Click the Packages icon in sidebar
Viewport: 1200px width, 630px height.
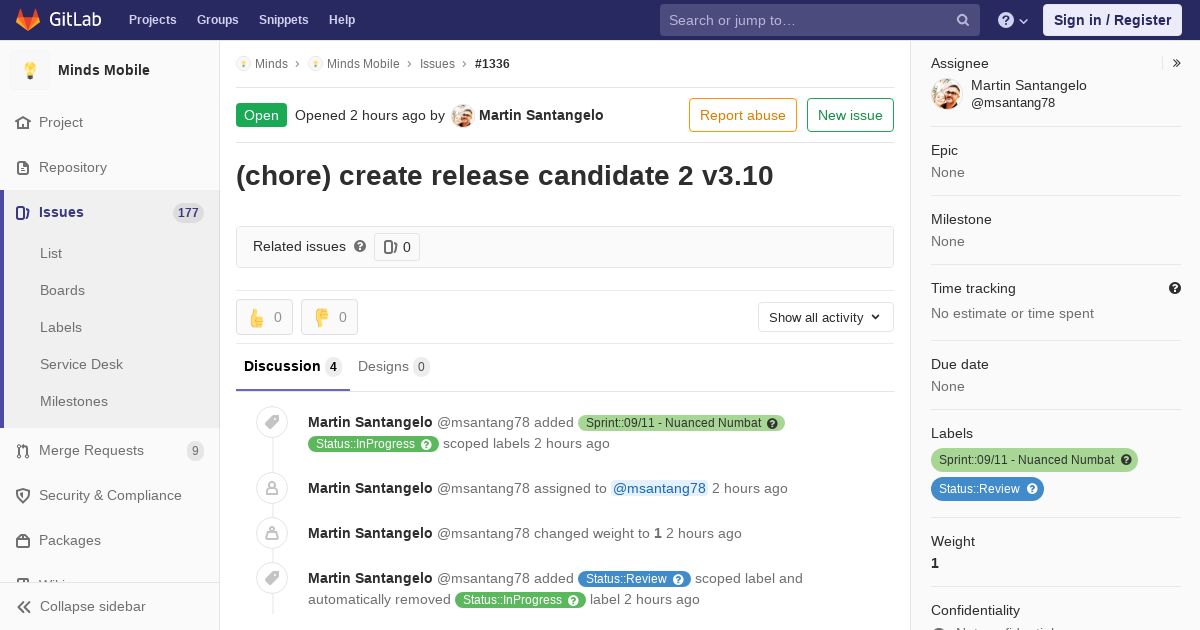23,541
